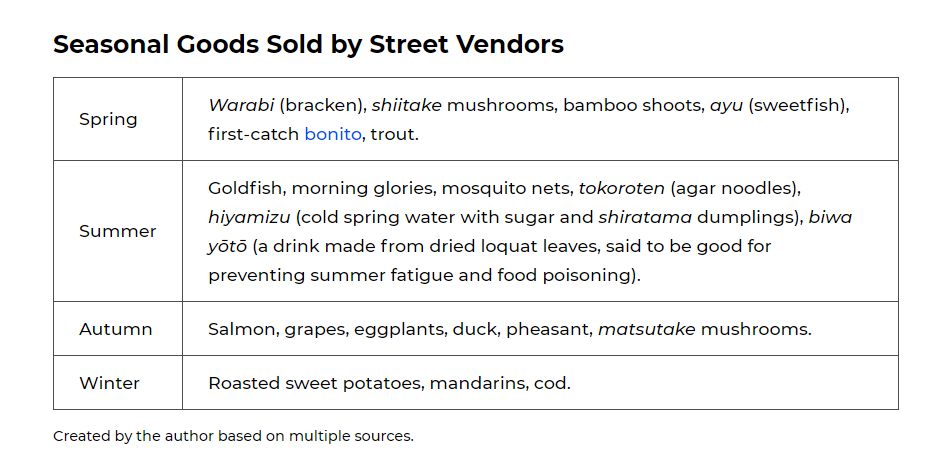Screen dimensions: 948x464
Task: Click the italic word ayu
Action: click(726, 106)
